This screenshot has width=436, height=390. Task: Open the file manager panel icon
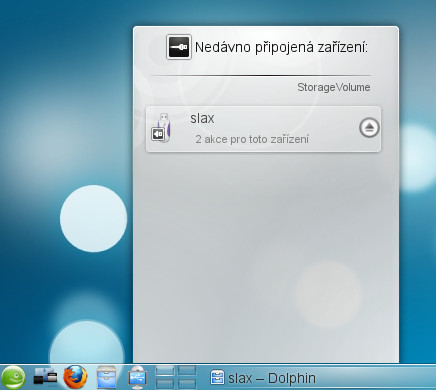click(x=107, y=377)
